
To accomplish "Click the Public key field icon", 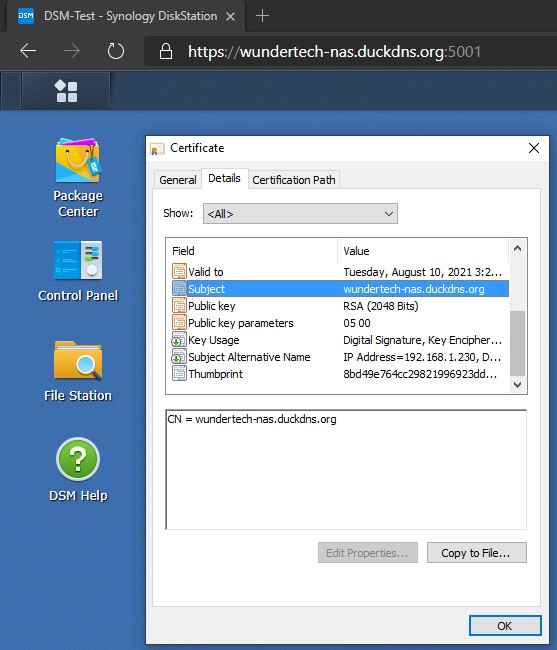I will coord(179,306).
